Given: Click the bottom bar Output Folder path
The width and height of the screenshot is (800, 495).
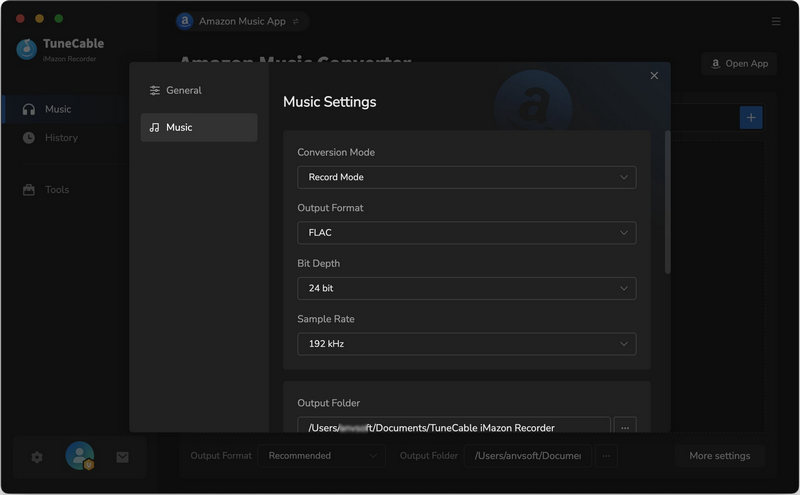Looking at the screenshot, I should [x=528, y=456].
